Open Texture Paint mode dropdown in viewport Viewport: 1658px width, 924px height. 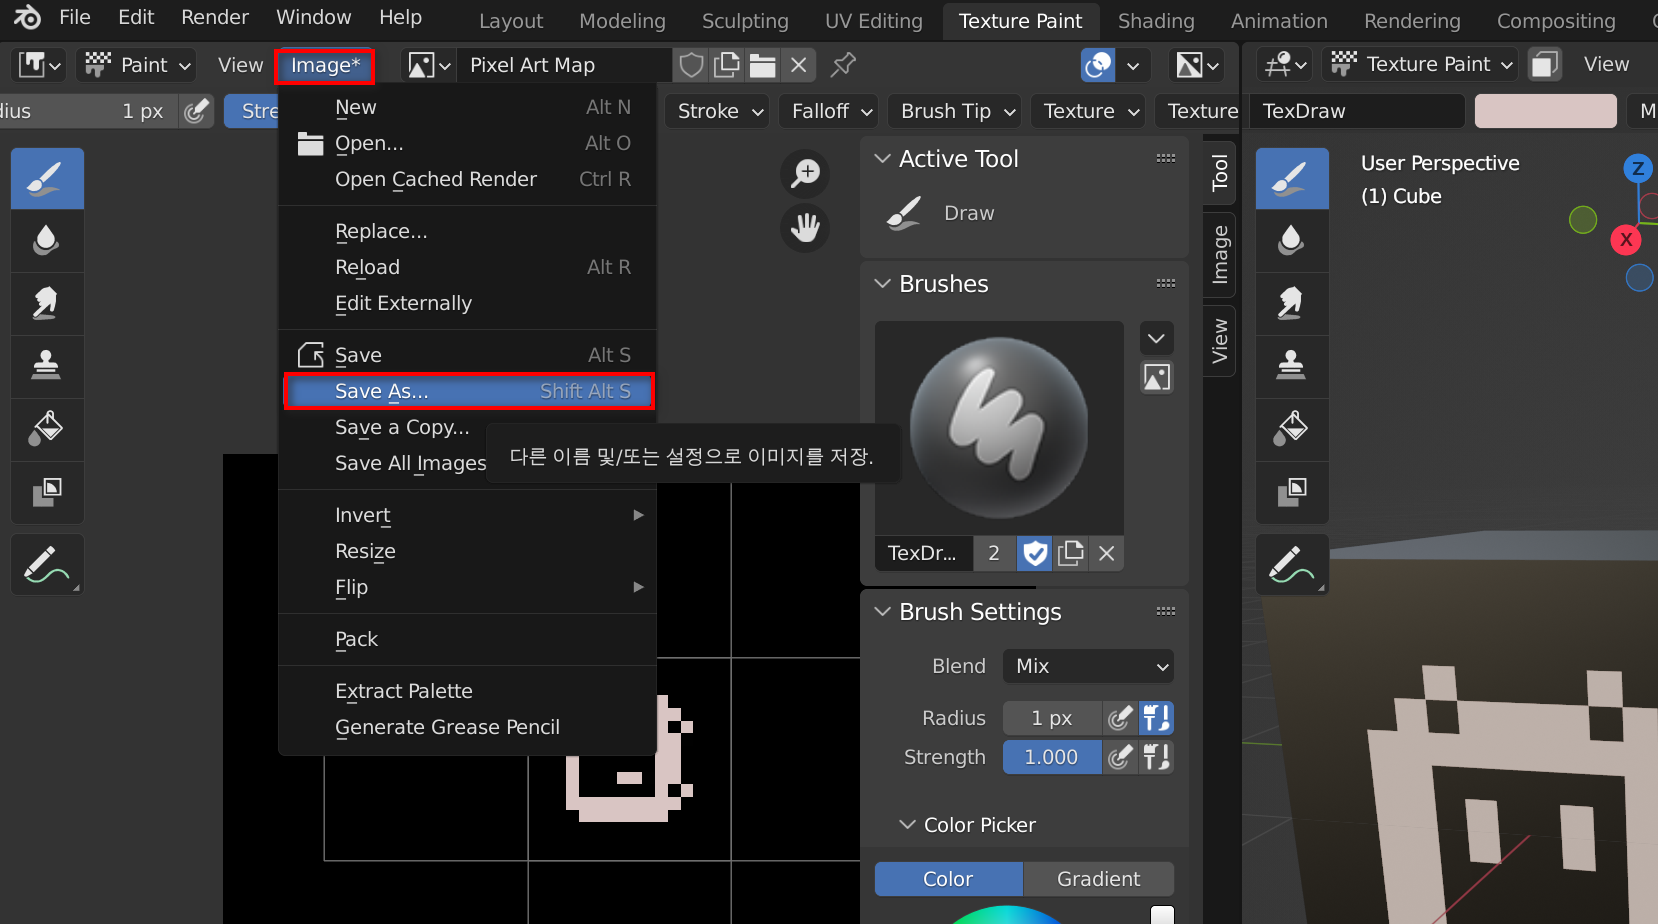click(x=1420, y=64)
